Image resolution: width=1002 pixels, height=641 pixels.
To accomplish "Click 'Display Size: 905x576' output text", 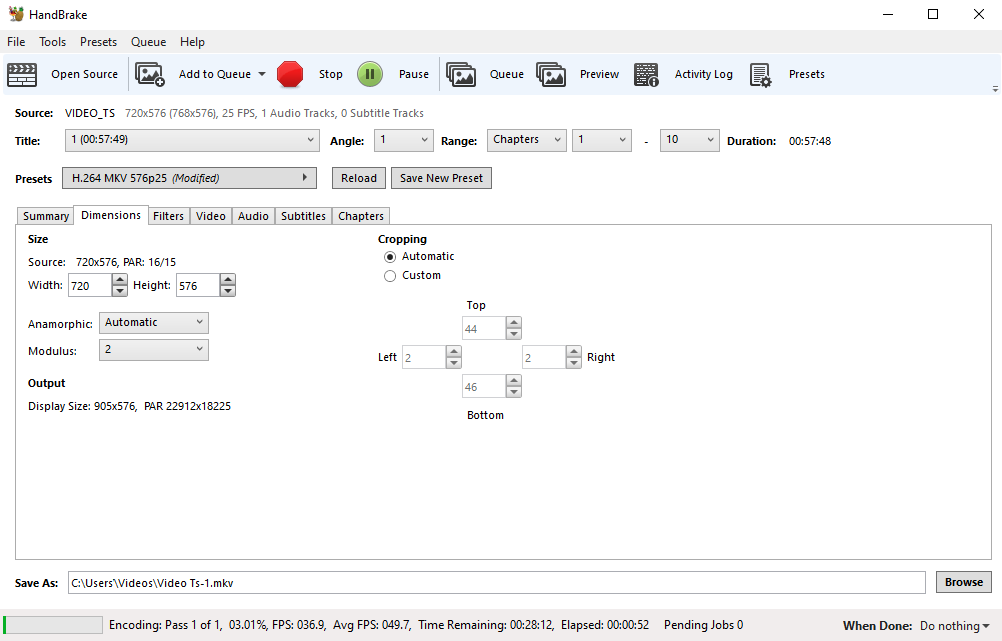I will (82, 406).
